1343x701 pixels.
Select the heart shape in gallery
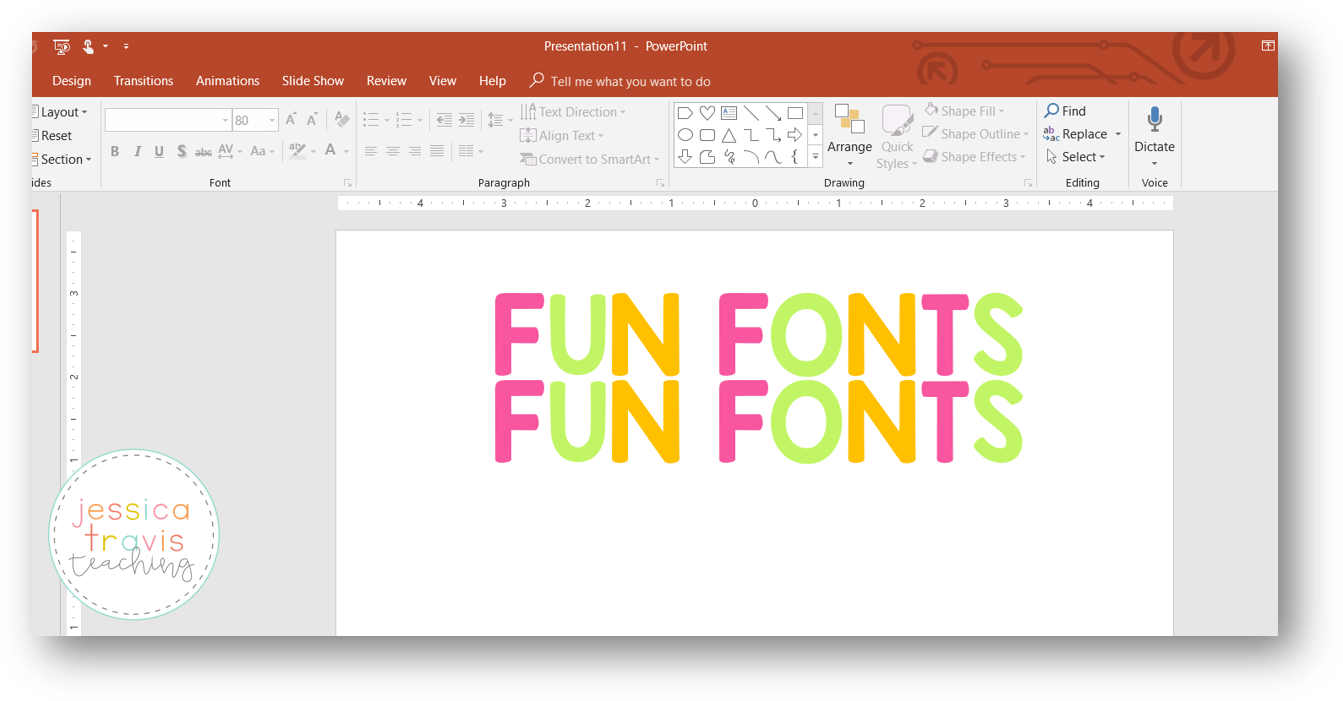(x=707, y=113)
